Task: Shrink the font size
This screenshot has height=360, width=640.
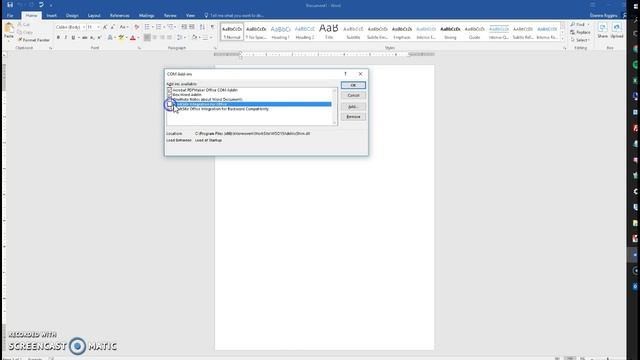Action: 112,27
